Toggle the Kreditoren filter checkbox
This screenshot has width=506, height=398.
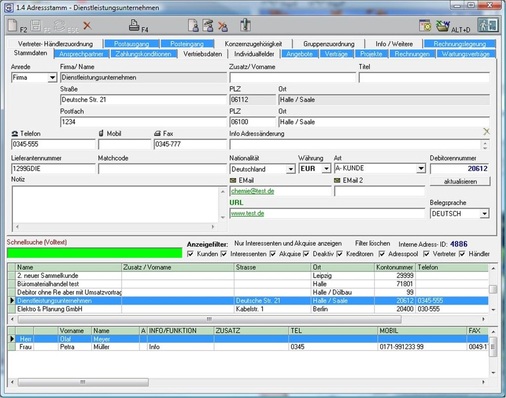coord(339,254)
